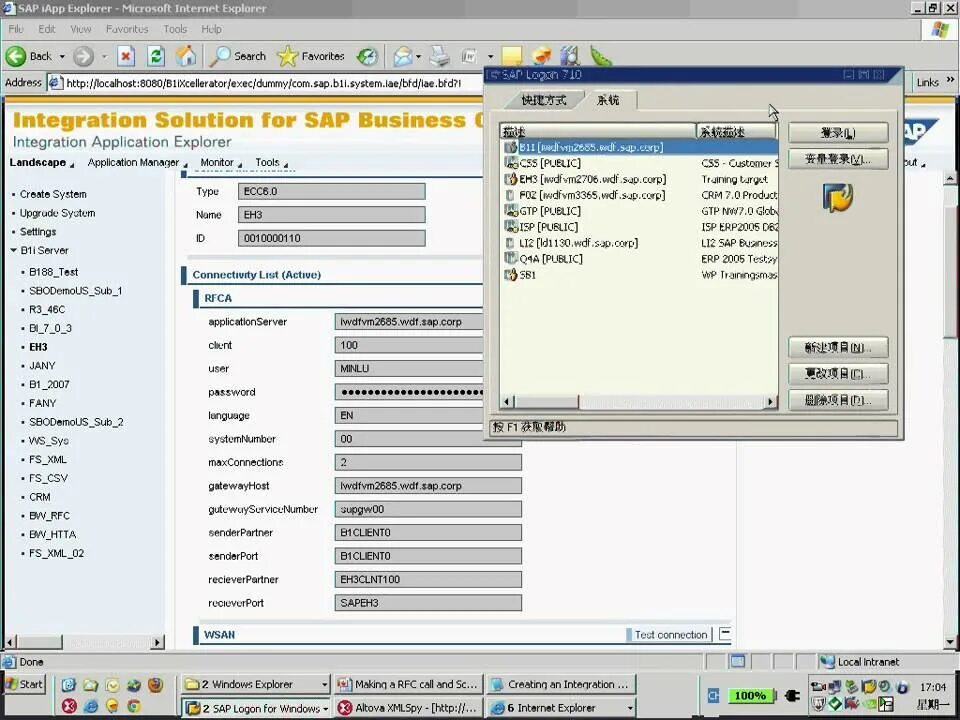
Task: Click the Upgrade System link
Action: pyautogui.click(x=57, y=213)
